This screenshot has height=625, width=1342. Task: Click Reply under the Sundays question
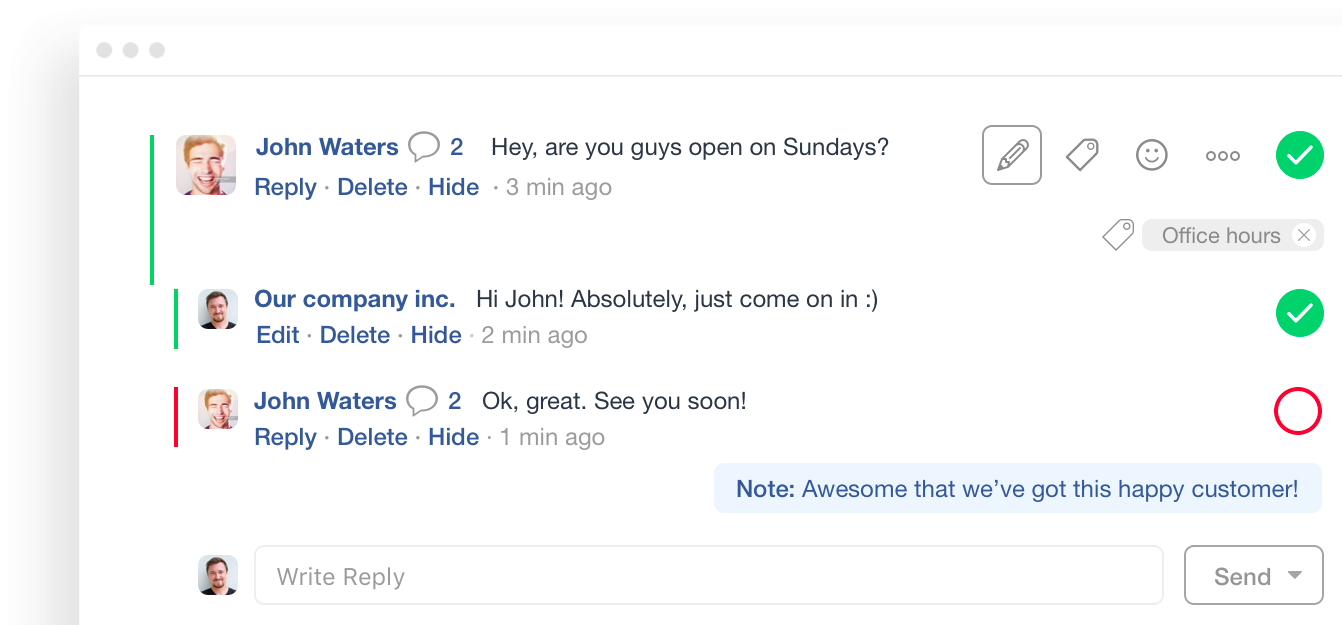coord(285,187)
